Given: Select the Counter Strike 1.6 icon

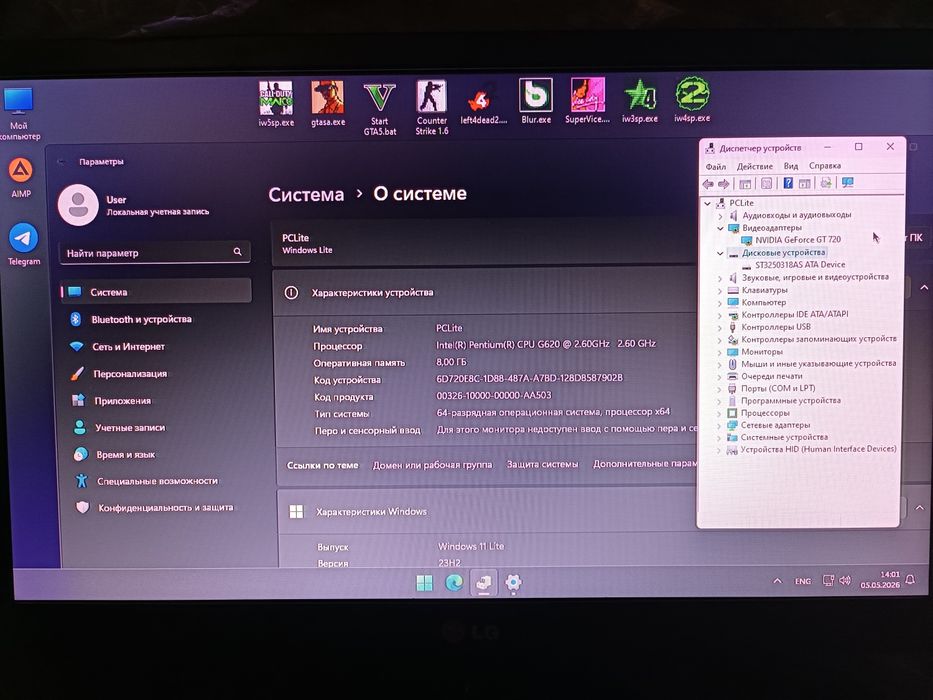Looking at the screenshot, I should click(431, 108).
